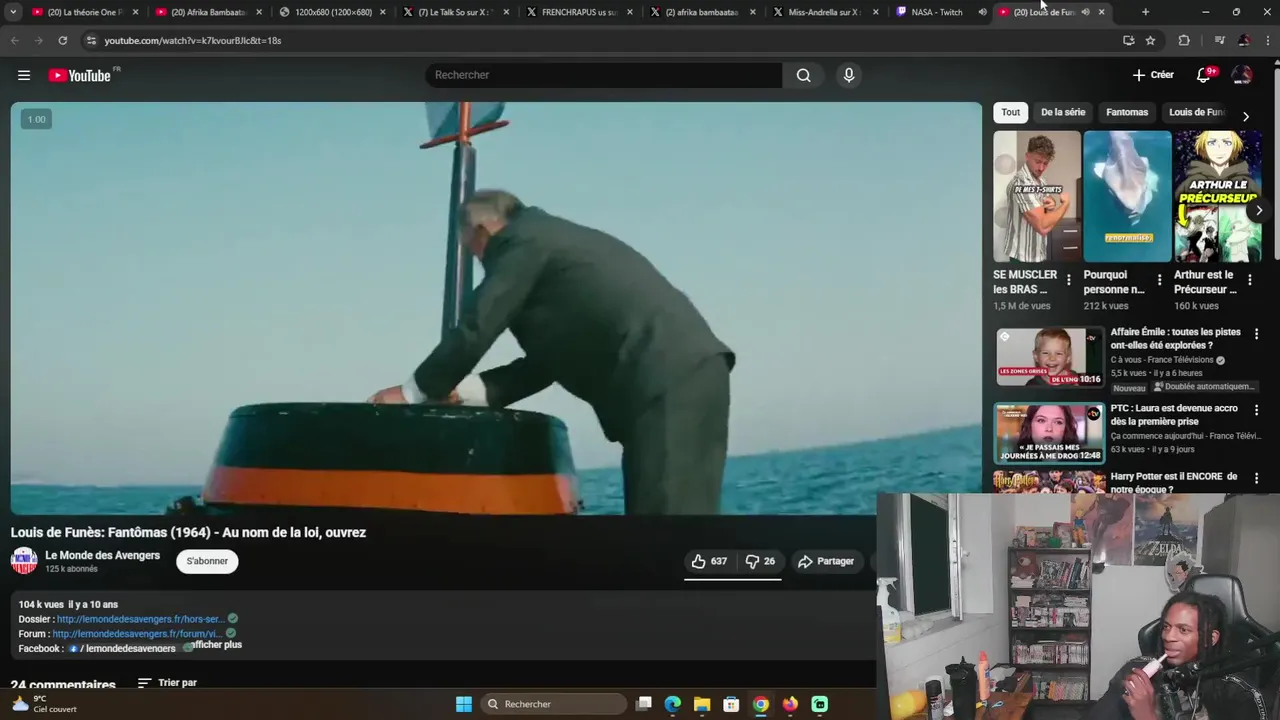Open options for PTC Laura video
Viewport: 1280px width, 720px height.
(x=1256, y=410)
